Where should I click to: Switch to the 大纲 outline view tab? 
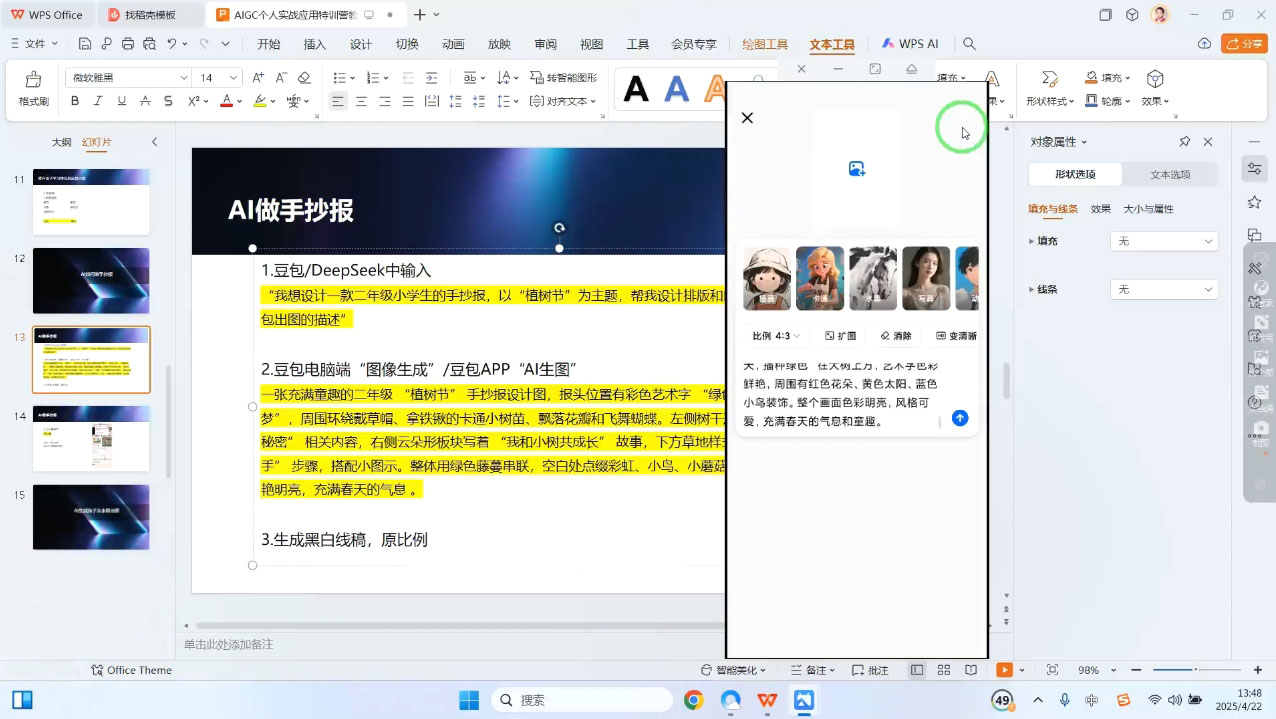pyautogui.click(x=61, y=142)
